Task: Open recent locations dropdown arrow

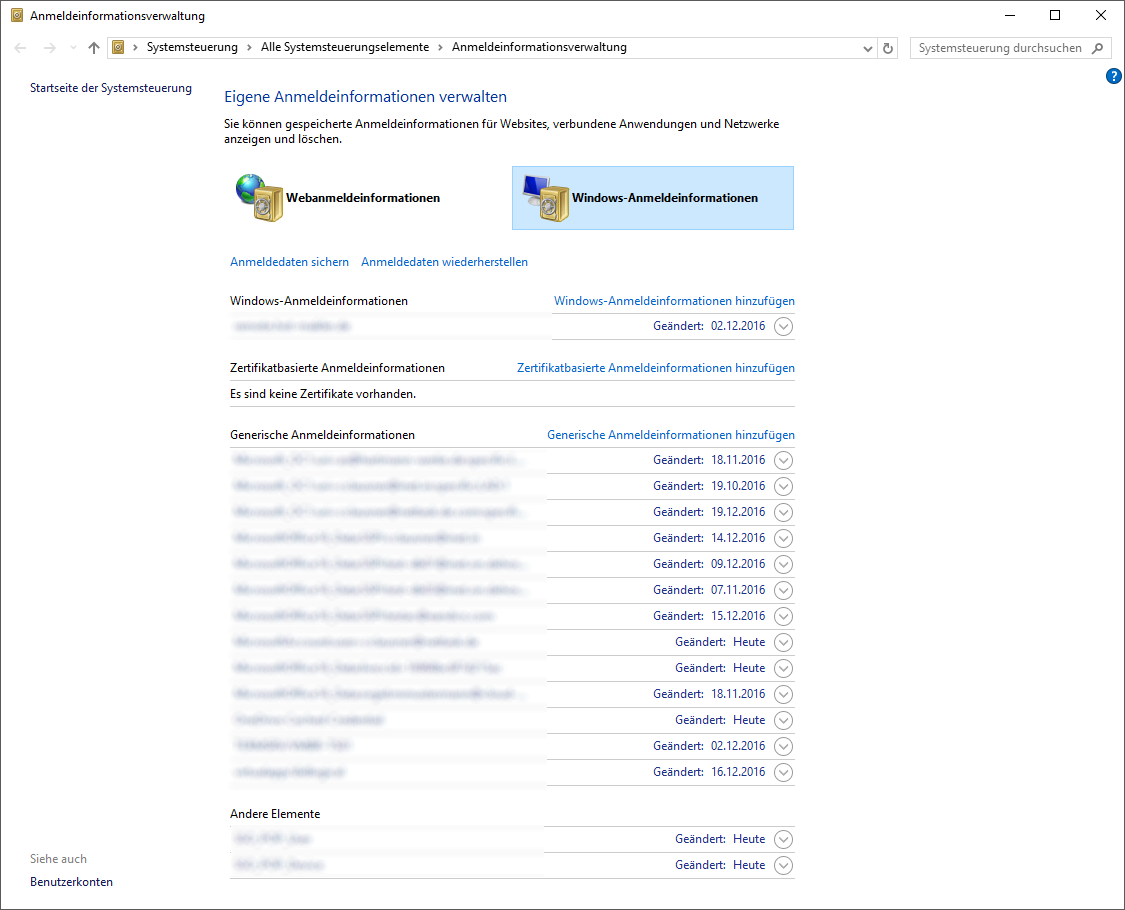Action: click(x=72, y=48)
